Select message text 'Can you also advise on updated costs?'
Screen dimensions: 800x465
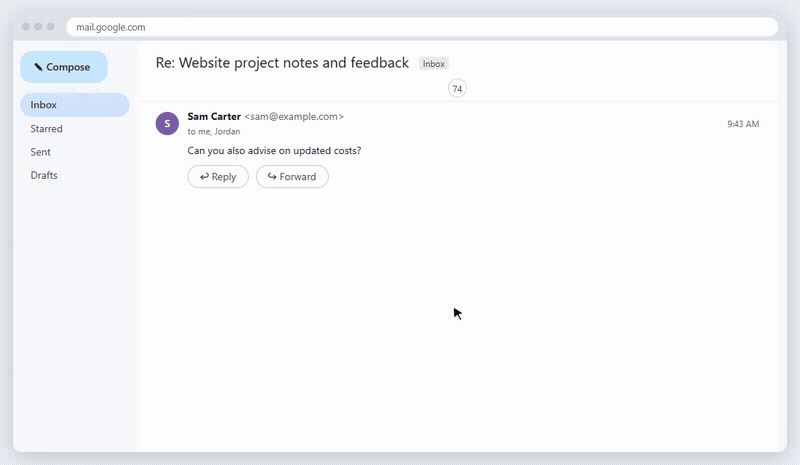click(274, 151)
